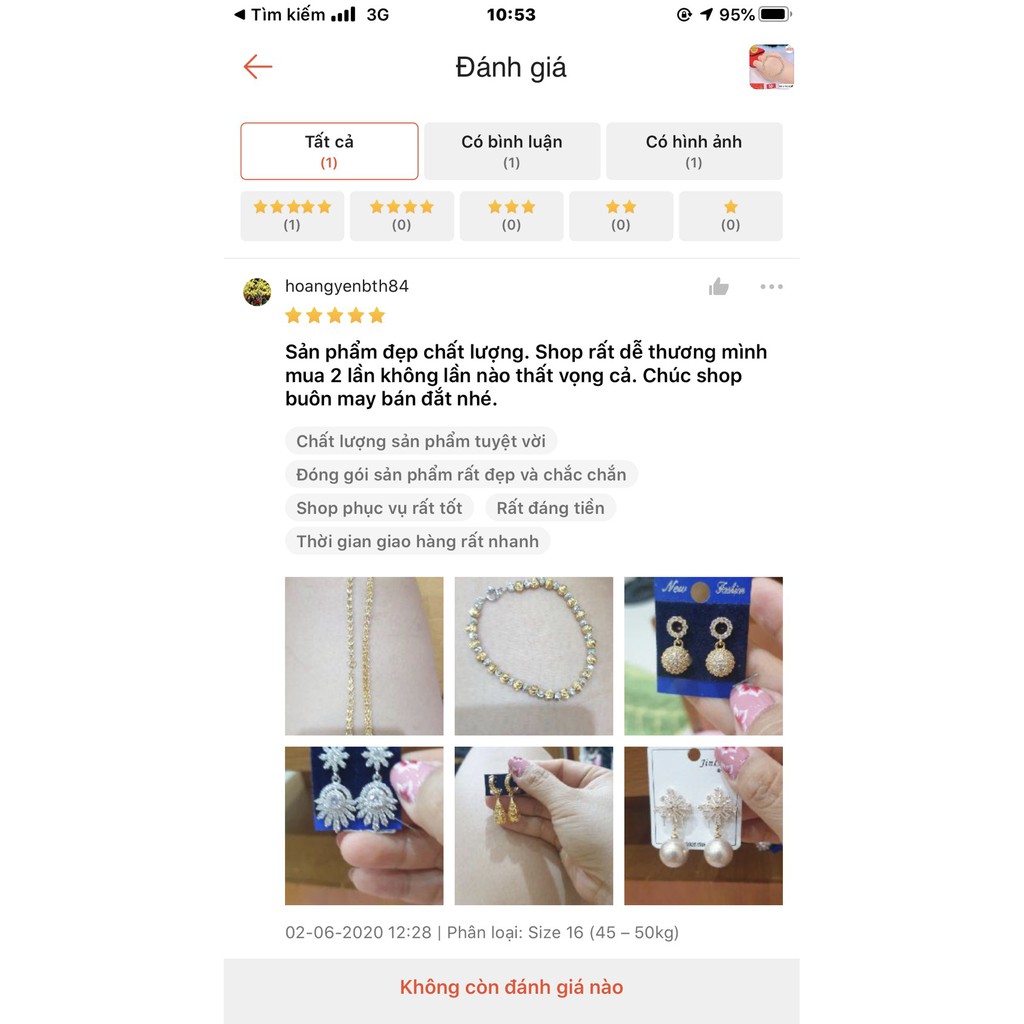Select the Tất cả reviews tab
1024x1024 pixels.
tap(329, 151)
